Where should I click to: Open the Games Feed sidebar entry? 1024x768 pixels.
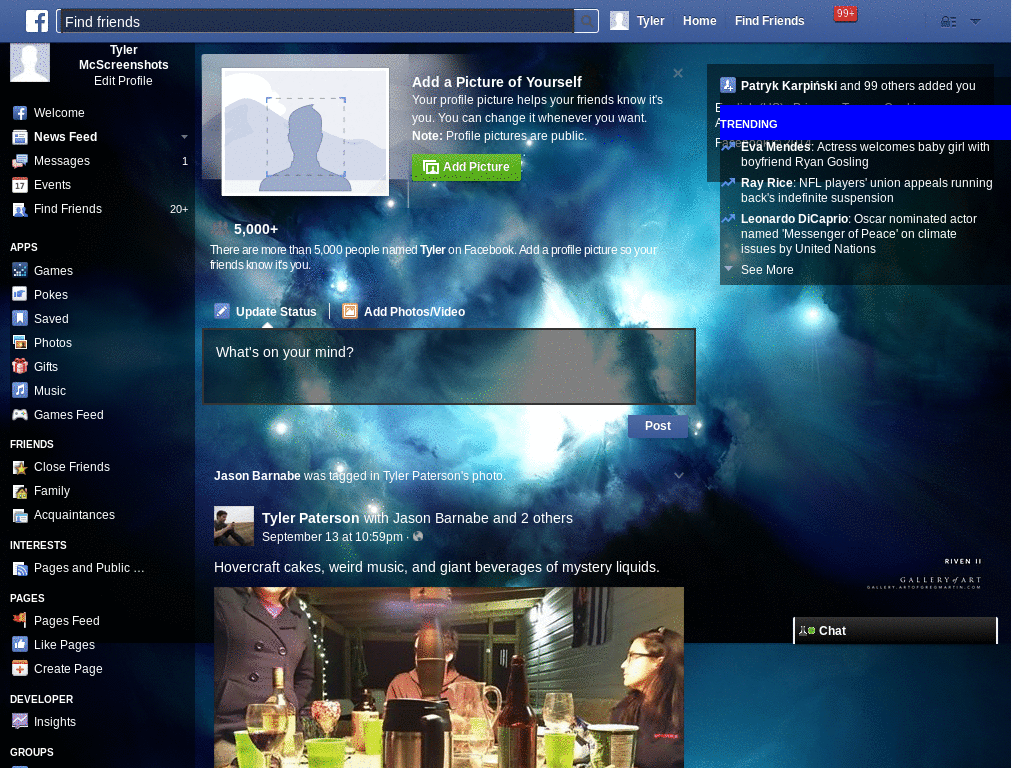[x=68, y=415]
